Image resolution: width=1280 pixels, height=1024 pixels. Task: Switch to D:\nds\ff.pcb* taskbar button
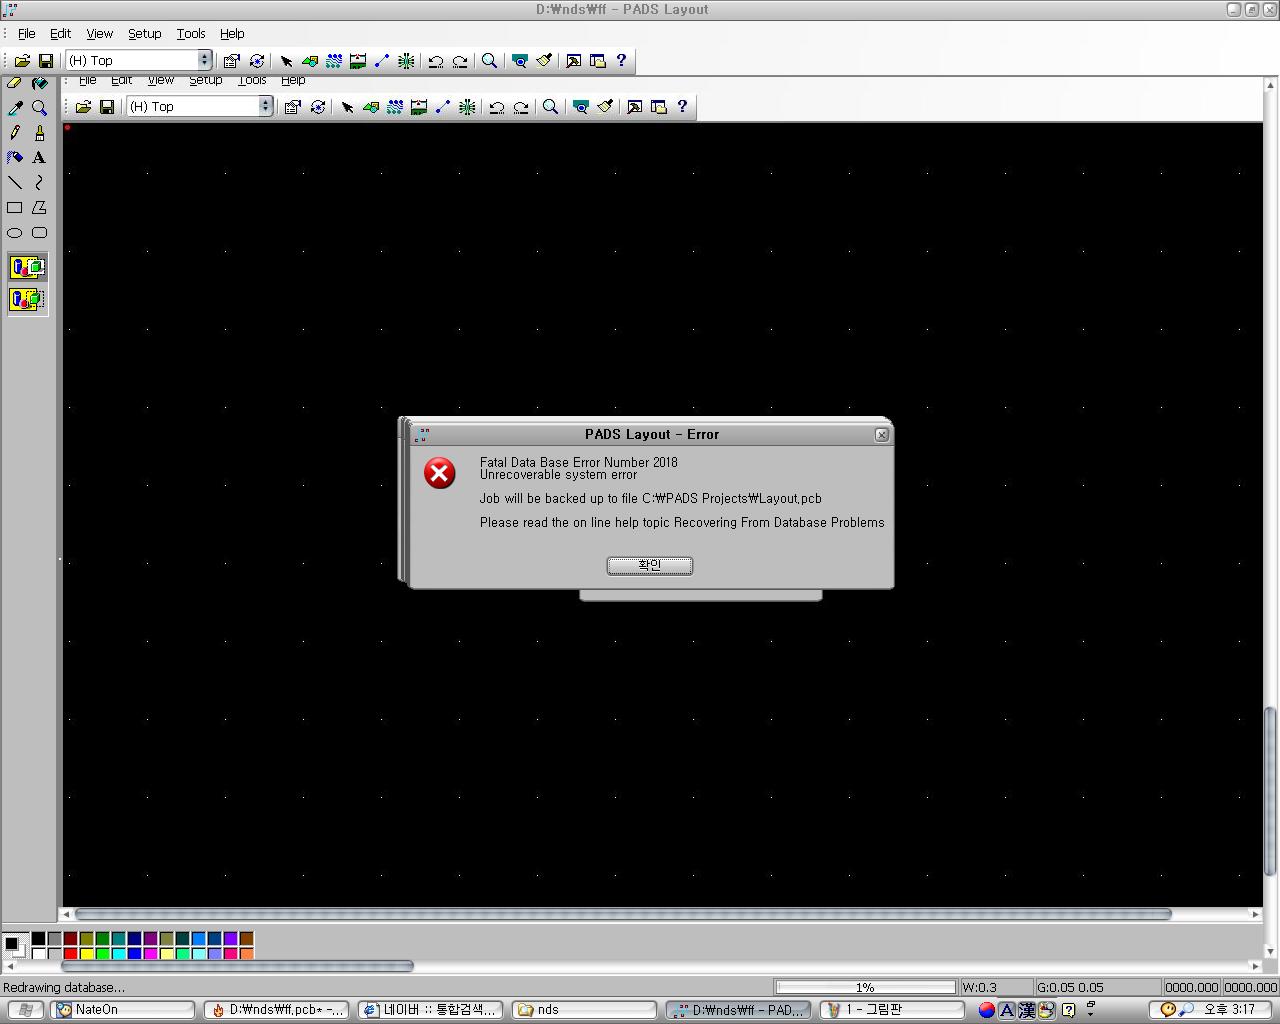tap(277, 1010)
